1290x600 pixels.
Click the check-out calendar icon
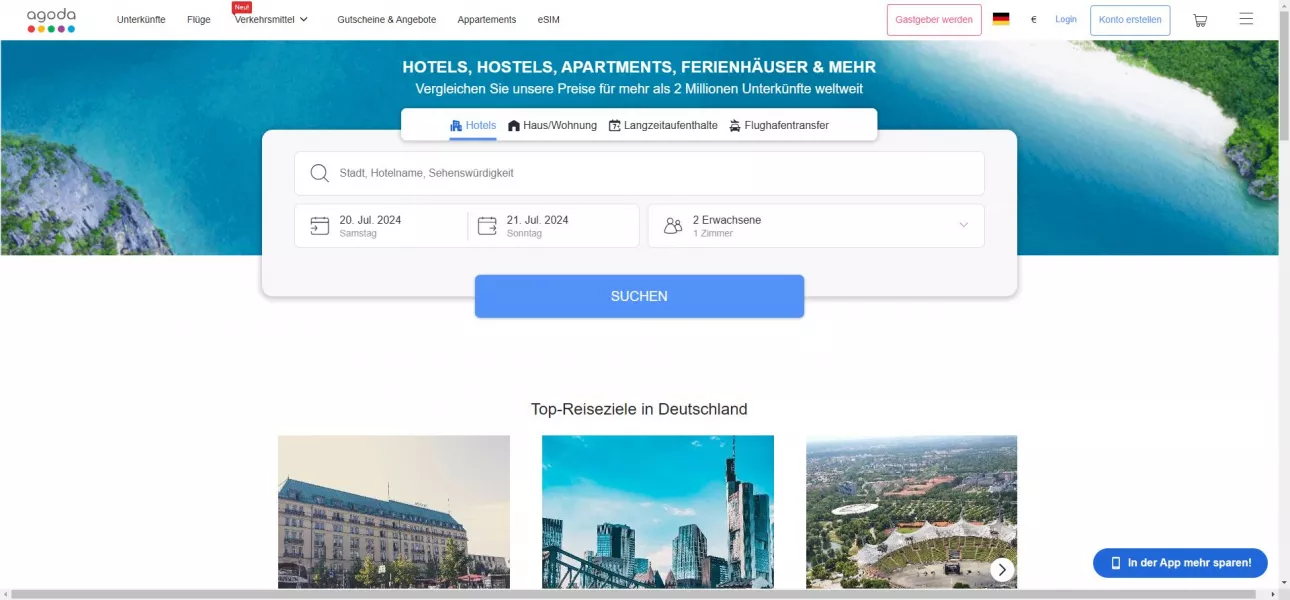tap(487, 226)
